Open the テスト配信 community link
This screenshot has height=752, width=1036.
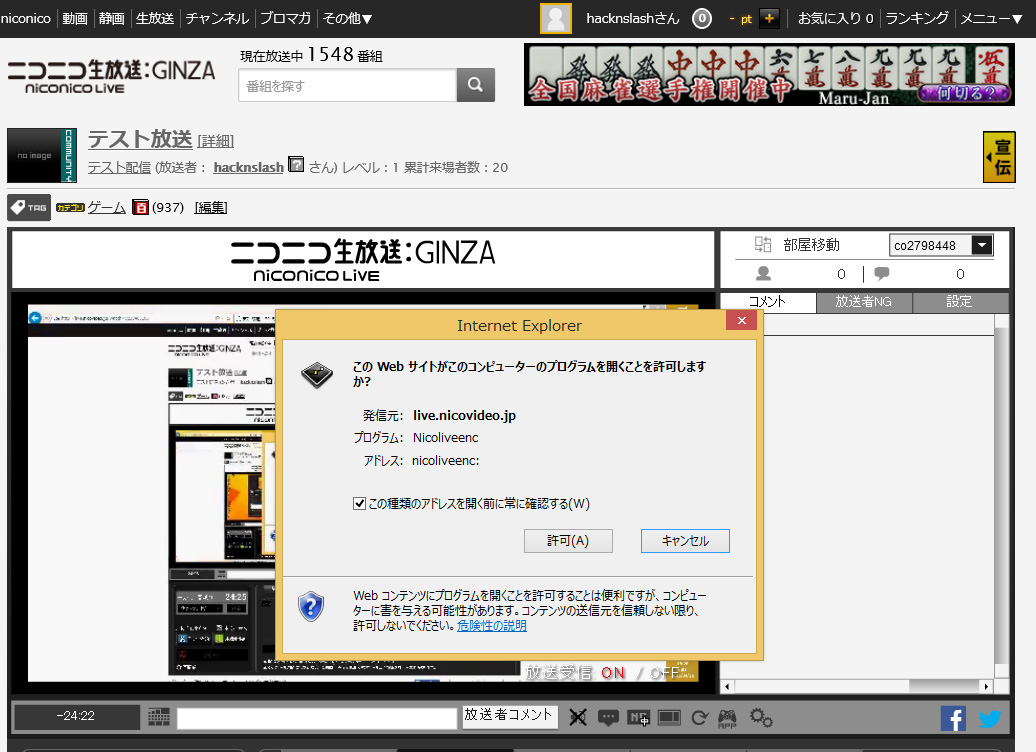(x=120, y=167)
